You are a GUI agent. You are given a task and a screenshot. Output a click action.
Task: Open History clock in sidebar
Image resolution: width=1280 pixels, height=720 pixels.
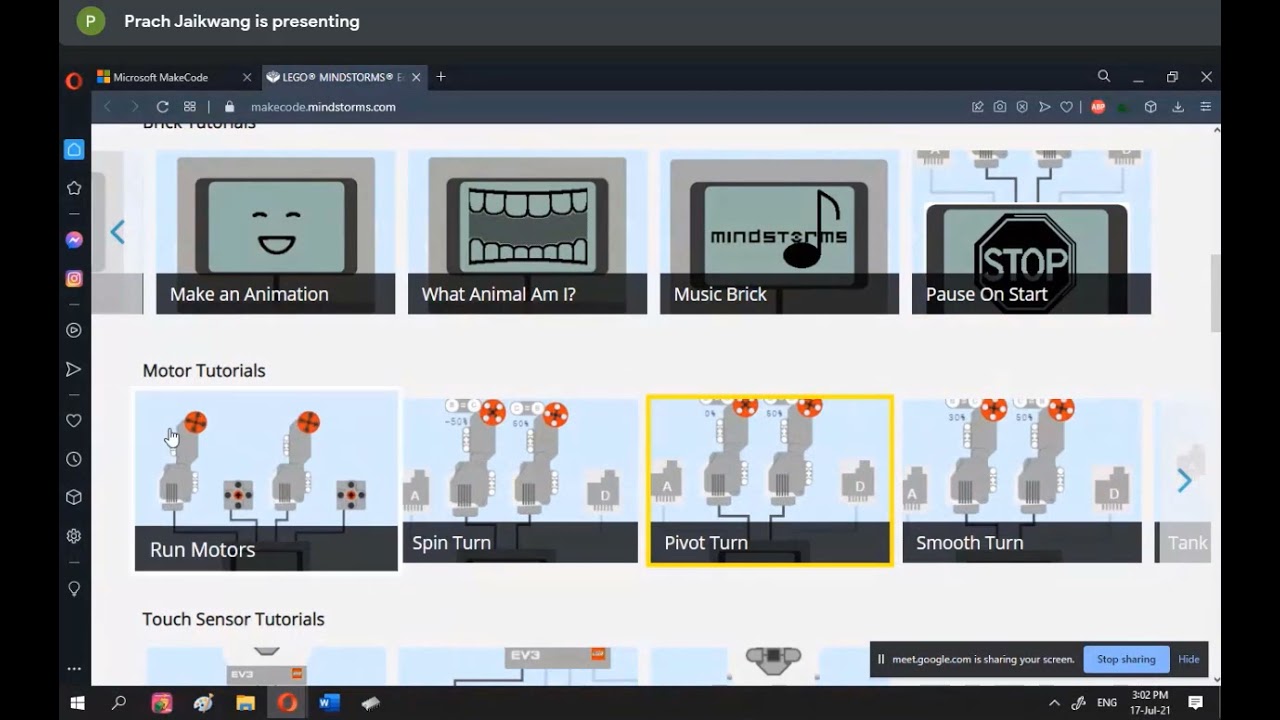[74, 459]
